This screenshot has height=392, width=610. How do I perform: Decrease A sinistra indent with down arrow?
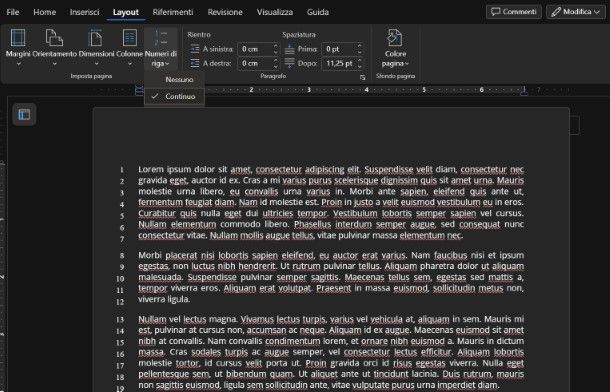pos(276,52)
